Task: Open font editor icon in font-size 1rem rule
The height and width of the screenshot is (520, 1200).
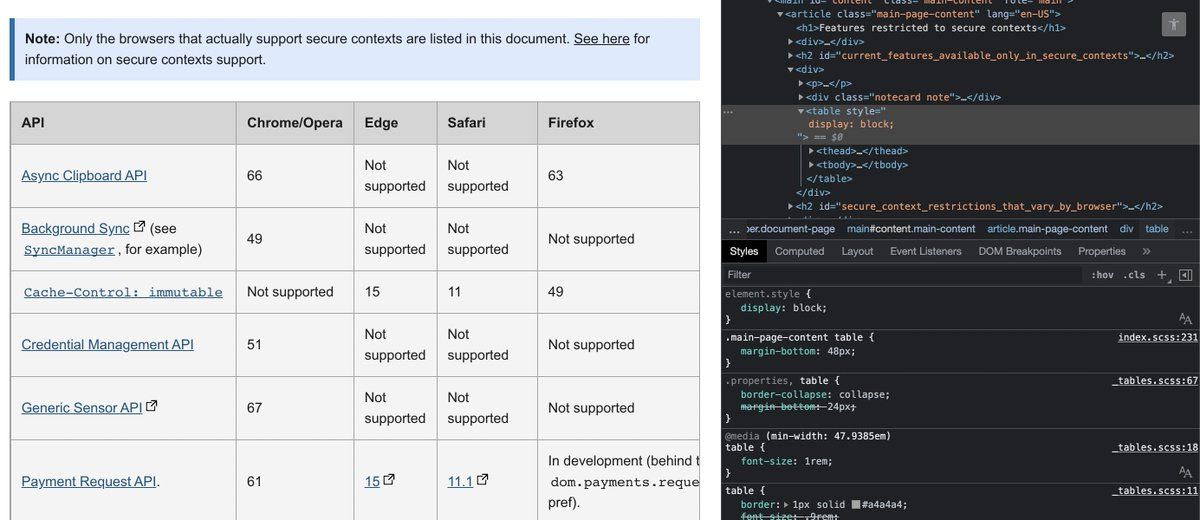Action: [x=1185, y=472]
